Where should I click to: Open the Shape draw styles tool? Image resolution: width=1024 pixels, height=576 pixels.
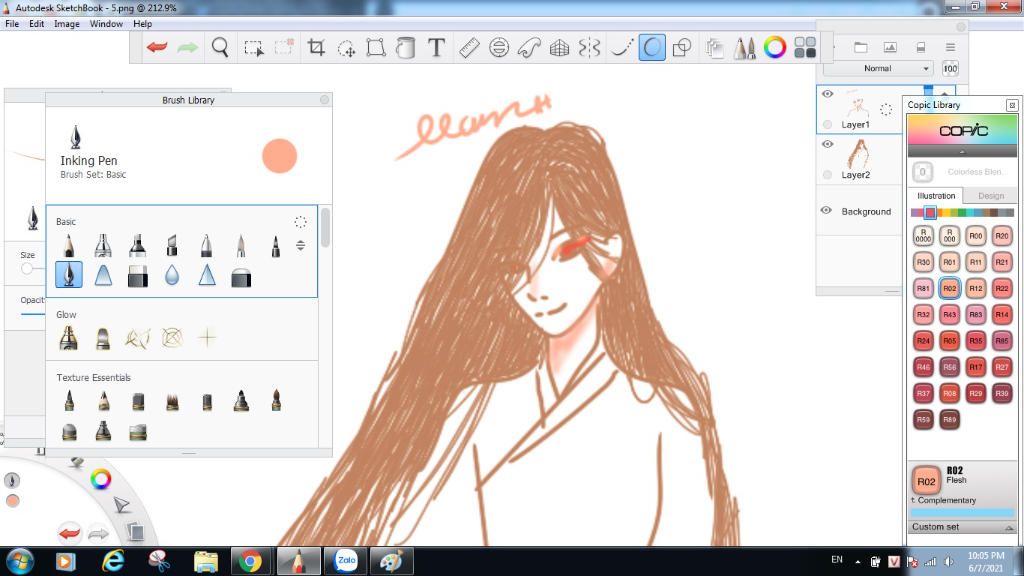pos(682,48)
